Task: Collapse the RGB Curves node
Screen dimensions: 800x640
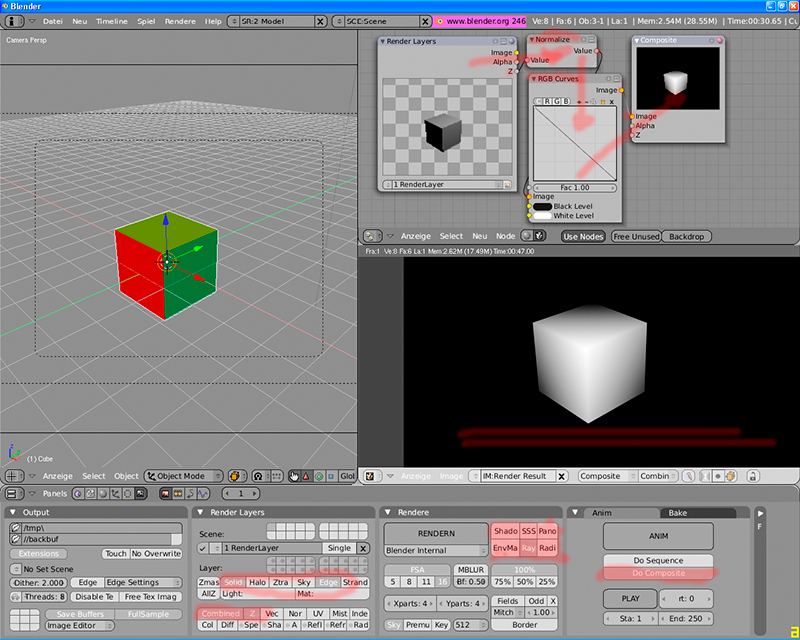Action: pos(534,79)
